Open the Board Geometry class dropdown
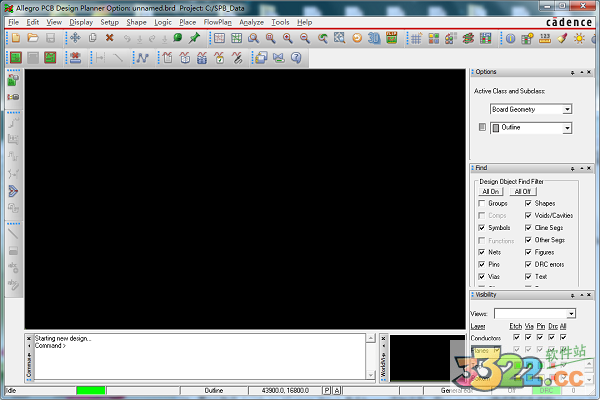Image resolution: width=600 pixels, height=400 pixels. pos(567,109)
